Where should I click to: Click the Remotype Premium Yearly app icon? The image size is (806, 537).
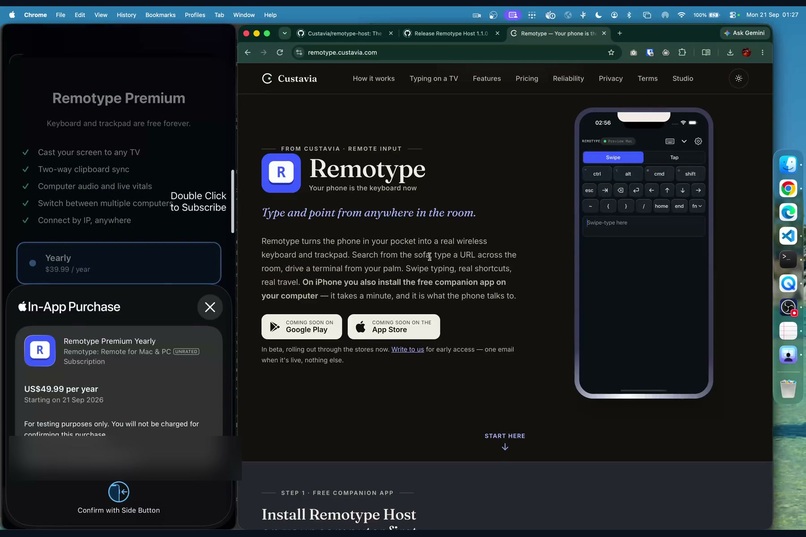pyautogui.click(x=40, y=350)
